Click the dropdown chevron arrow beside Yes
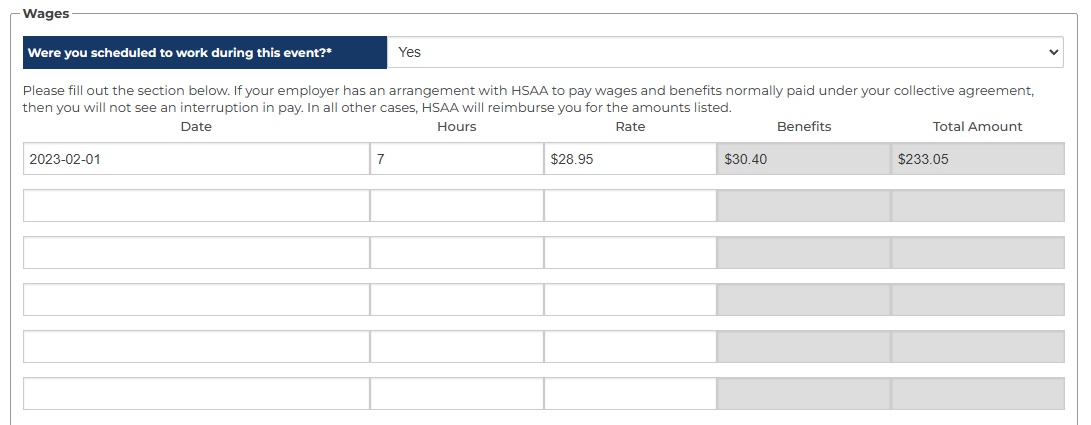Screen dimensions: 1091x425 tap(1053, 52)
